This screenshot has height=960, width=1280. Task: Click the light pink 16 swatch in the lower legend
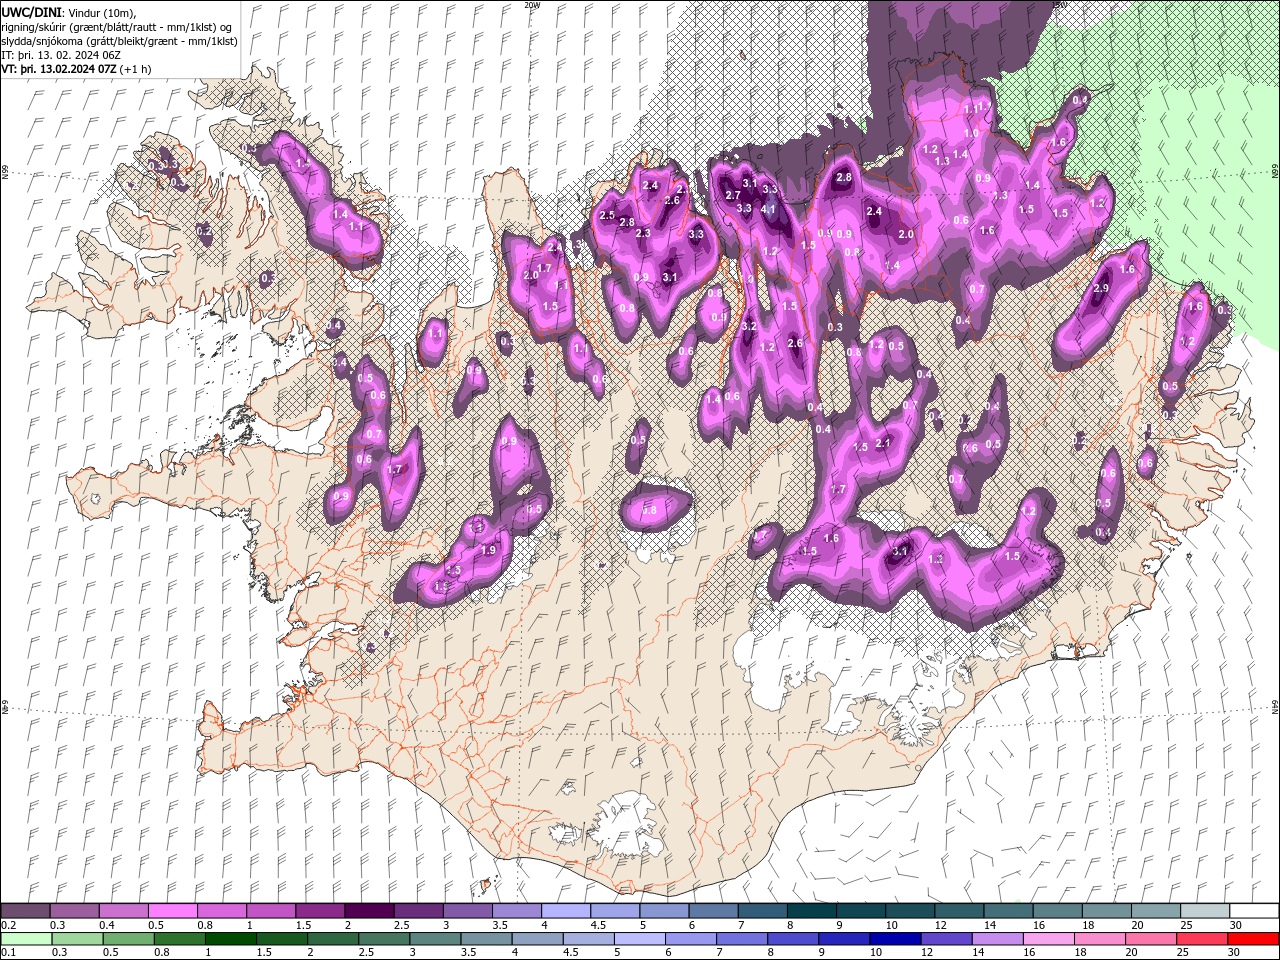coord(1048,939)
